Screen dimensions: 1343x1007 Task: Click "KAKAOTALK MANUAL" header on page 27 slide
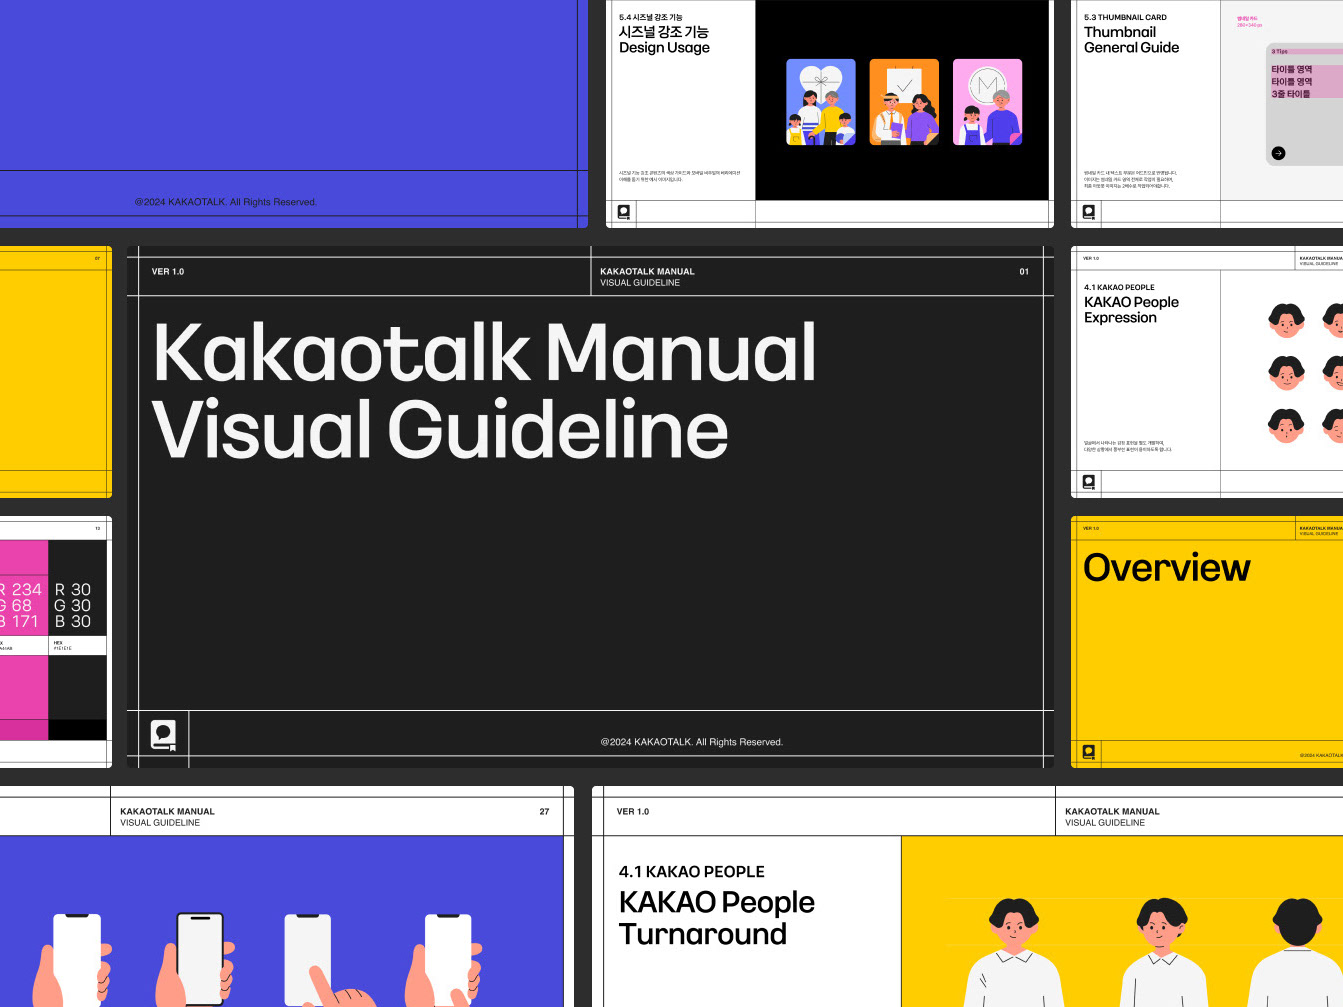pyautogui.click(x=167, y=812)
